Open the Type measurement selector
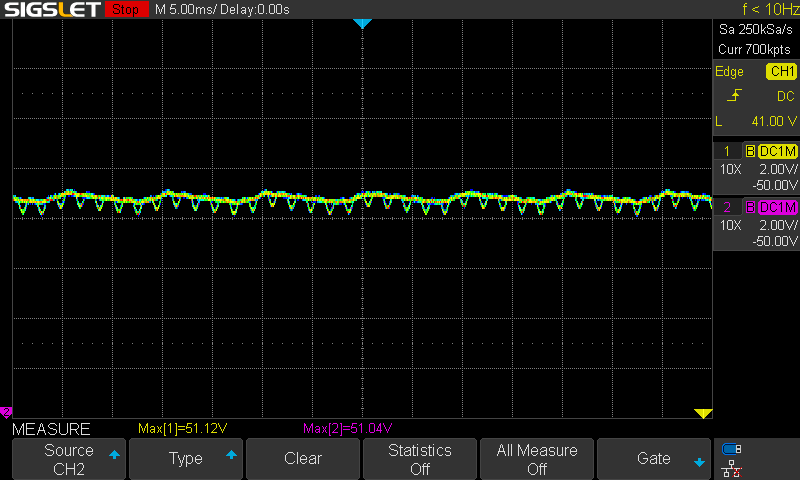The image size is (800, 480). click(x=186, y=459)
